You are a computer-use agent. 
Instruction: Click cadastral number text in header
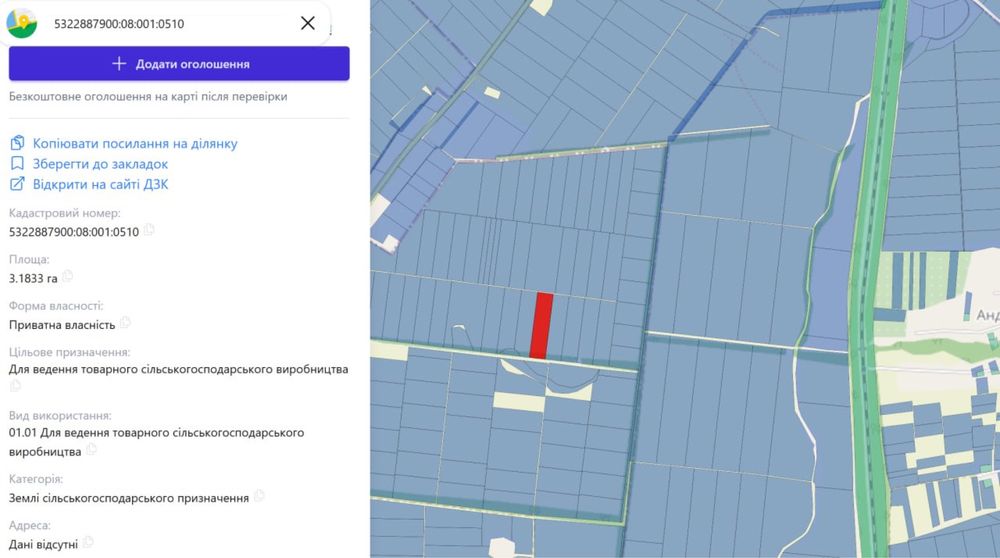(x=119, y=24)
